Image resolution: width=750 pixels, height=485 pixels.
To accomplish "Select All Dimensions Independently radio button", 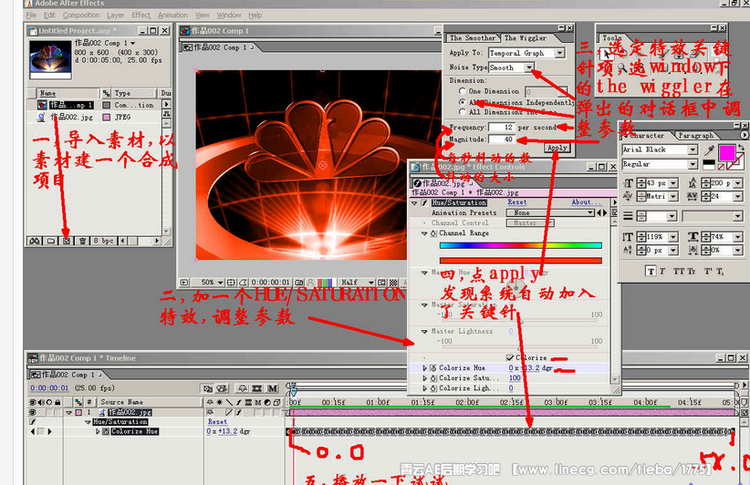I will click(462, 102).
